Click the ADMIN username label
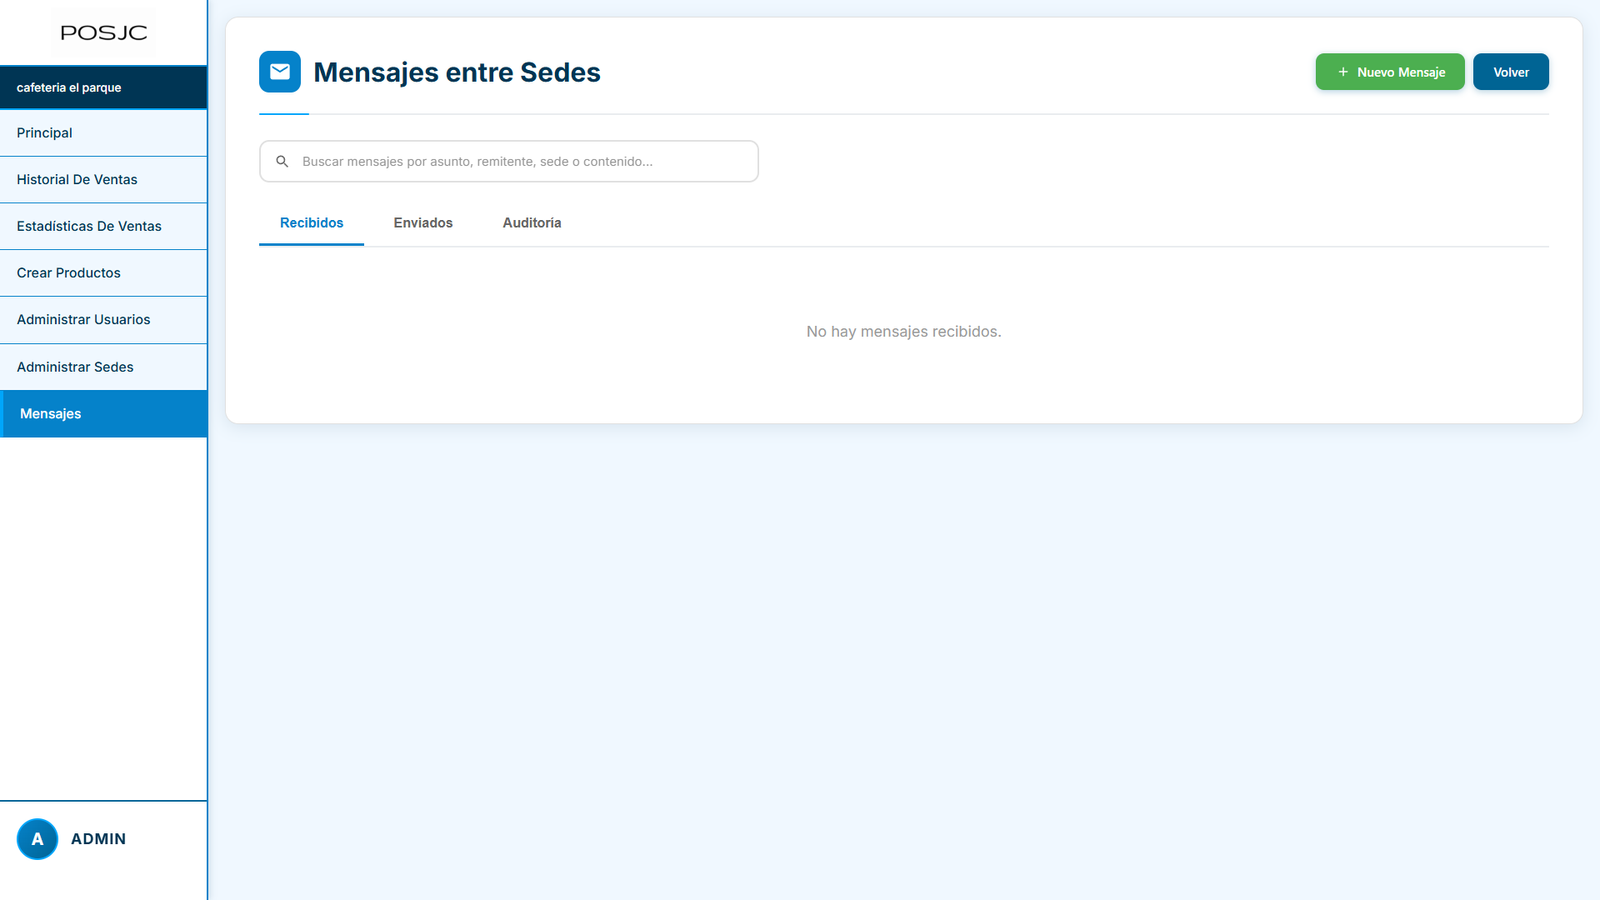1600x900 pixels. tap(98, 839)
